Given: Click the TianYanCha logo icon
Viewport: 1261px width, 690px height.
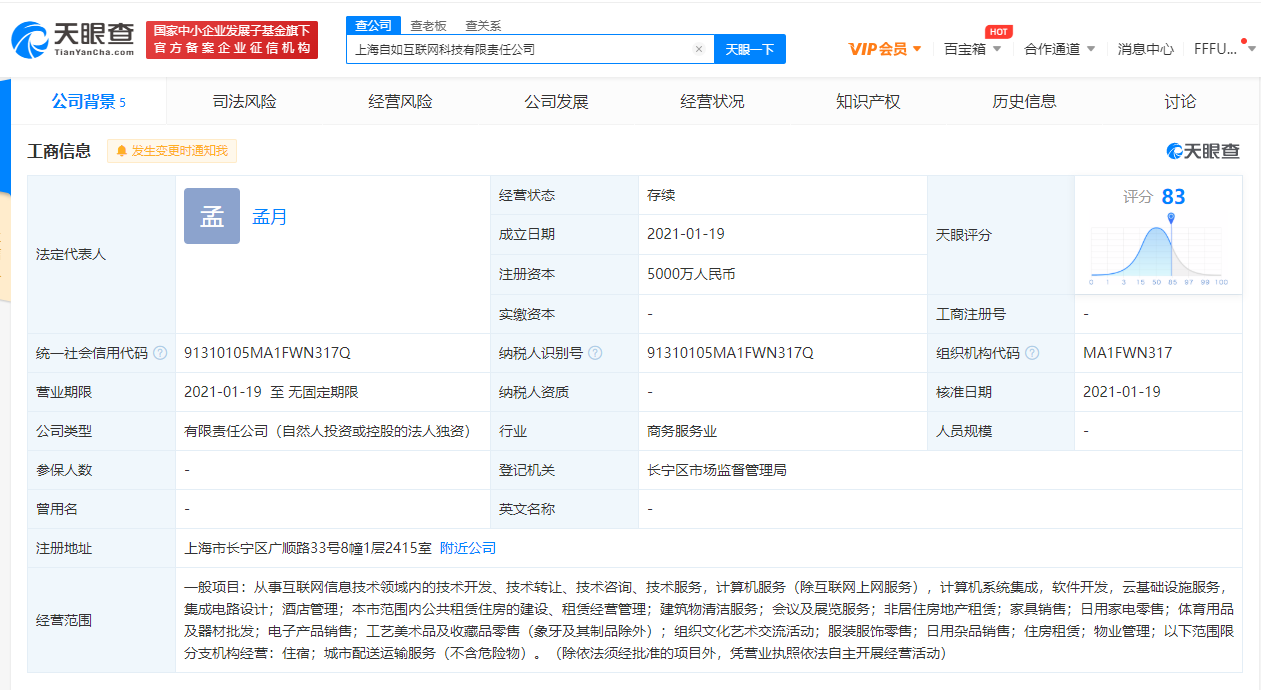Looking at the screenshot, I should click(30, 40).
